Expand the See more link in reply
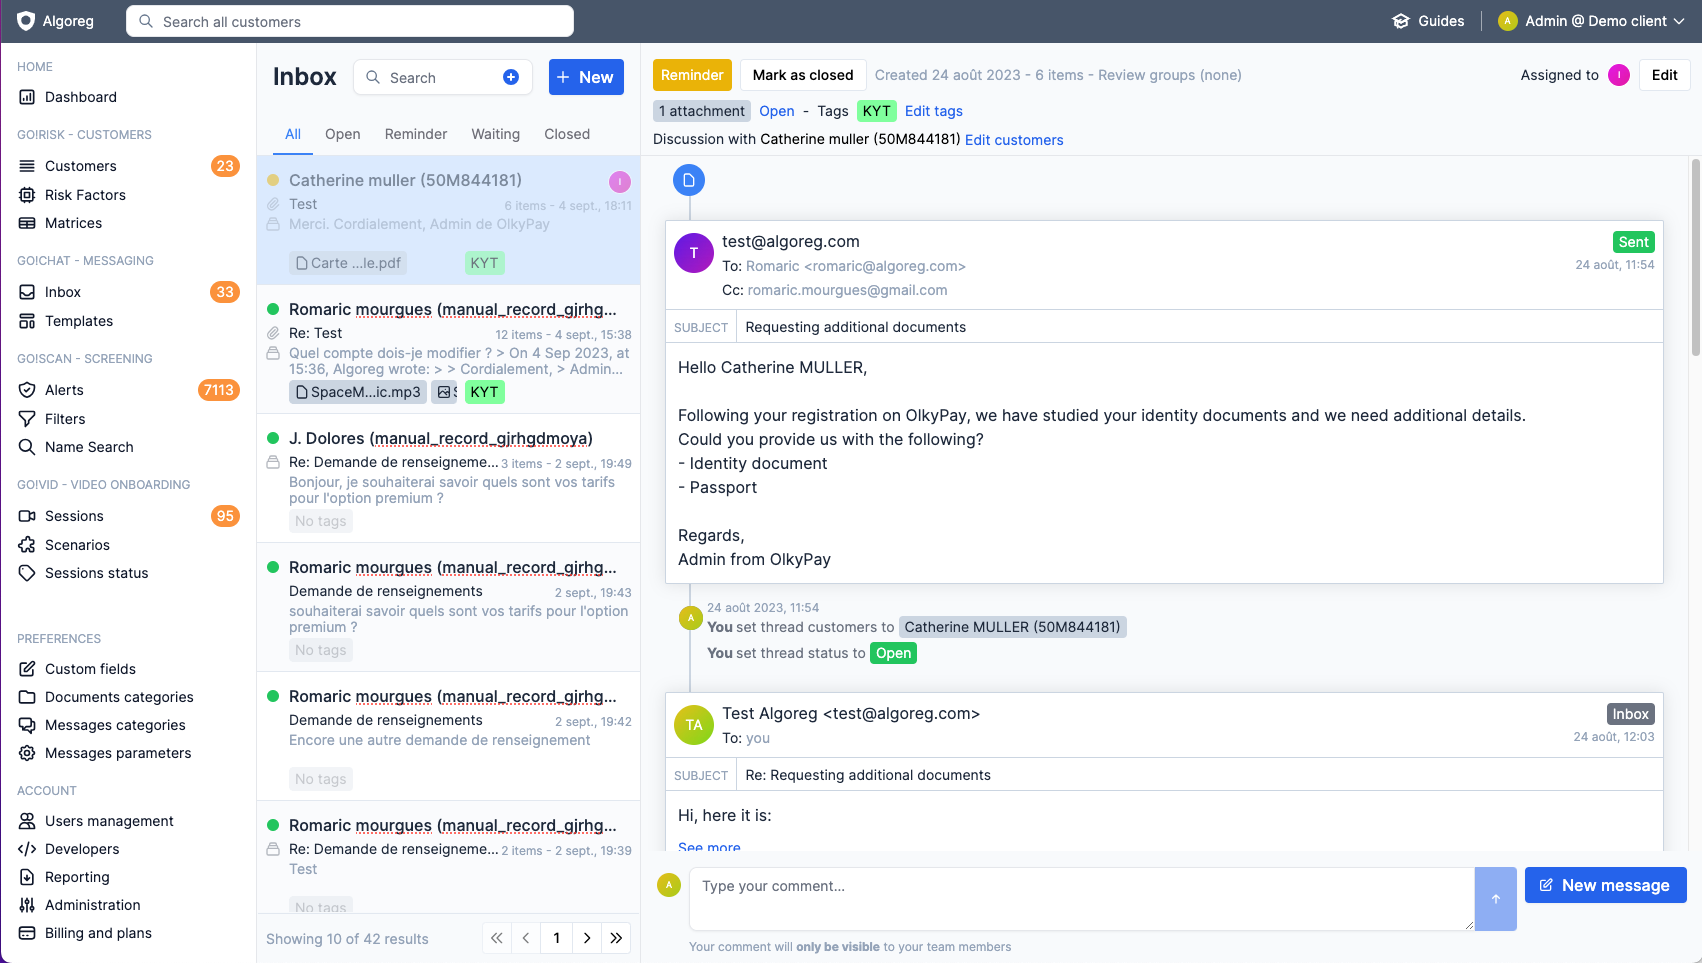Screen dimensions: 1702x963 709,847
